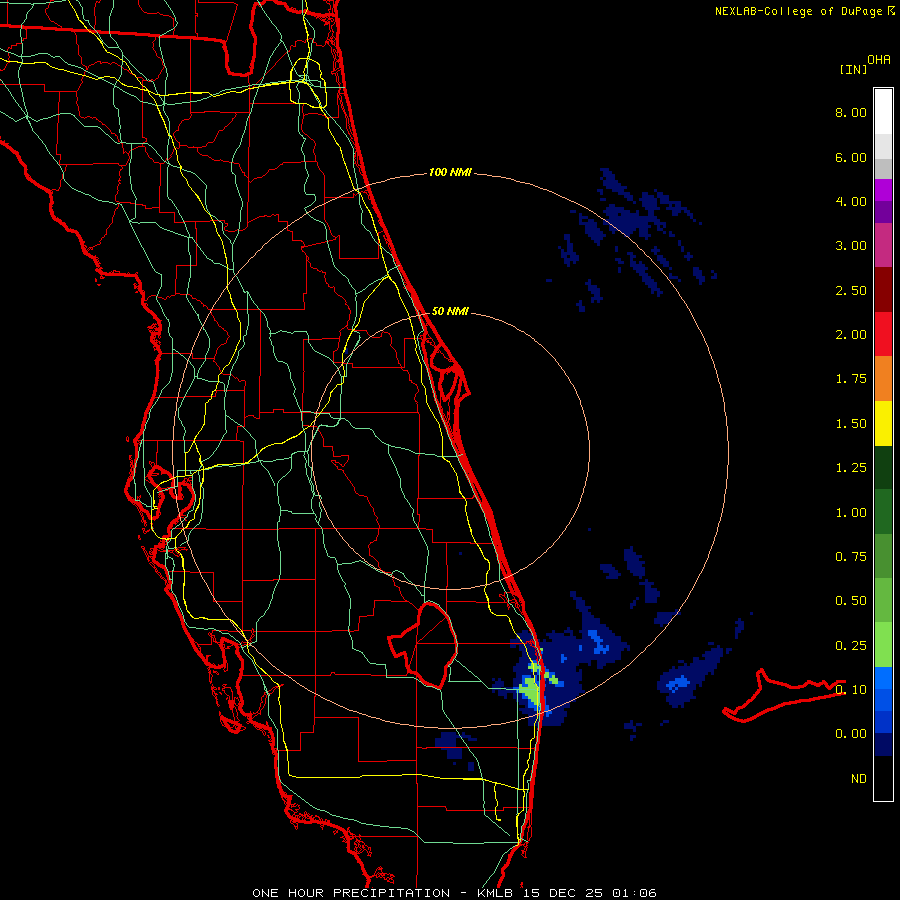Pick the light green swatch beside 0.50
Image resolution: width=900 pixels, height=900 pixels.
tap(883, 600)
